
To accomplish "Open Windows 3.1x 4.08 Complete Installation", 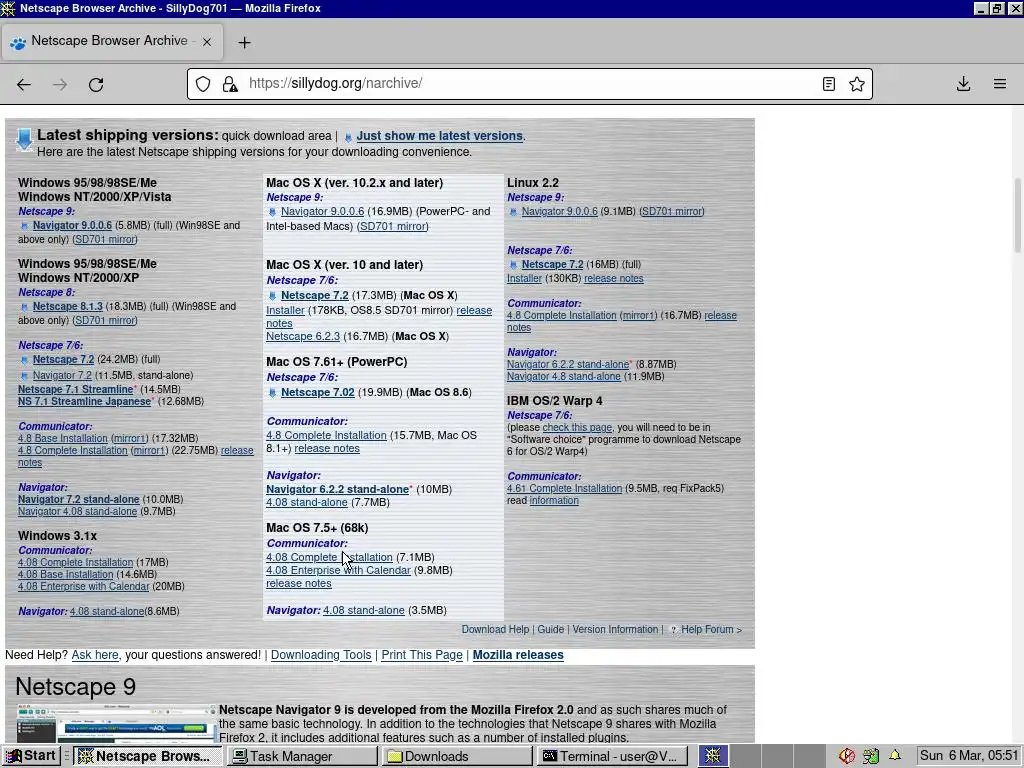I will [x=75, y=562].
